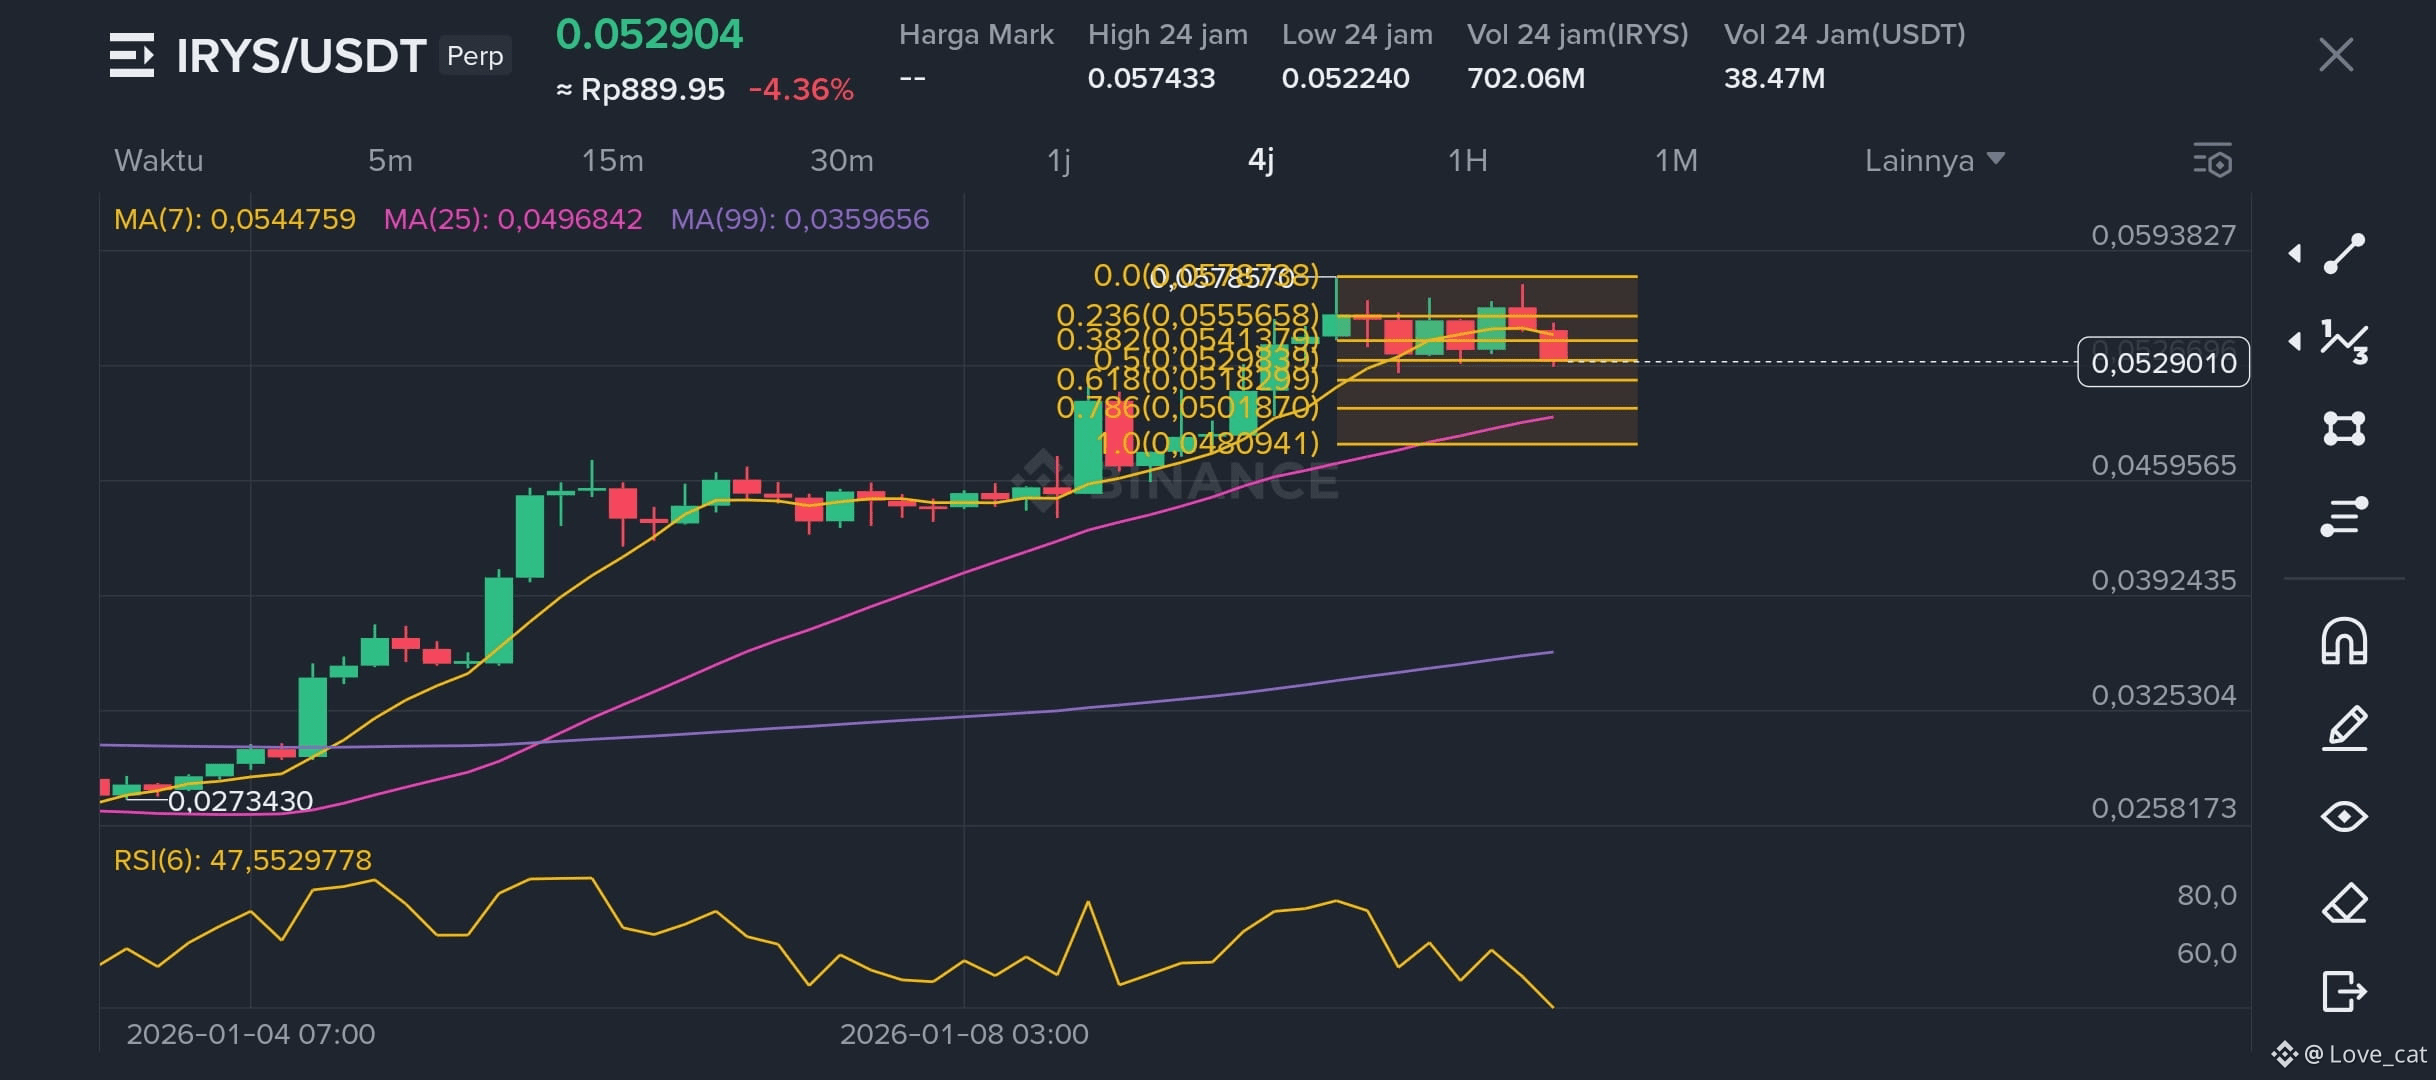Expand line tool options arrow
2436x1080 pixels.
[2295, 254]
